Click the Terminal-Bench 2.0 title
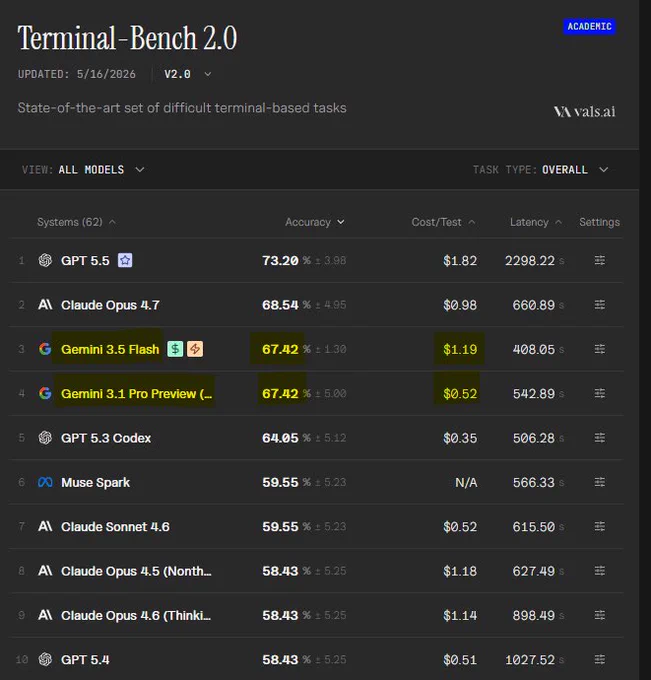Image resolution: width=651 pixels, height=680 pixels. coord(127,38)
